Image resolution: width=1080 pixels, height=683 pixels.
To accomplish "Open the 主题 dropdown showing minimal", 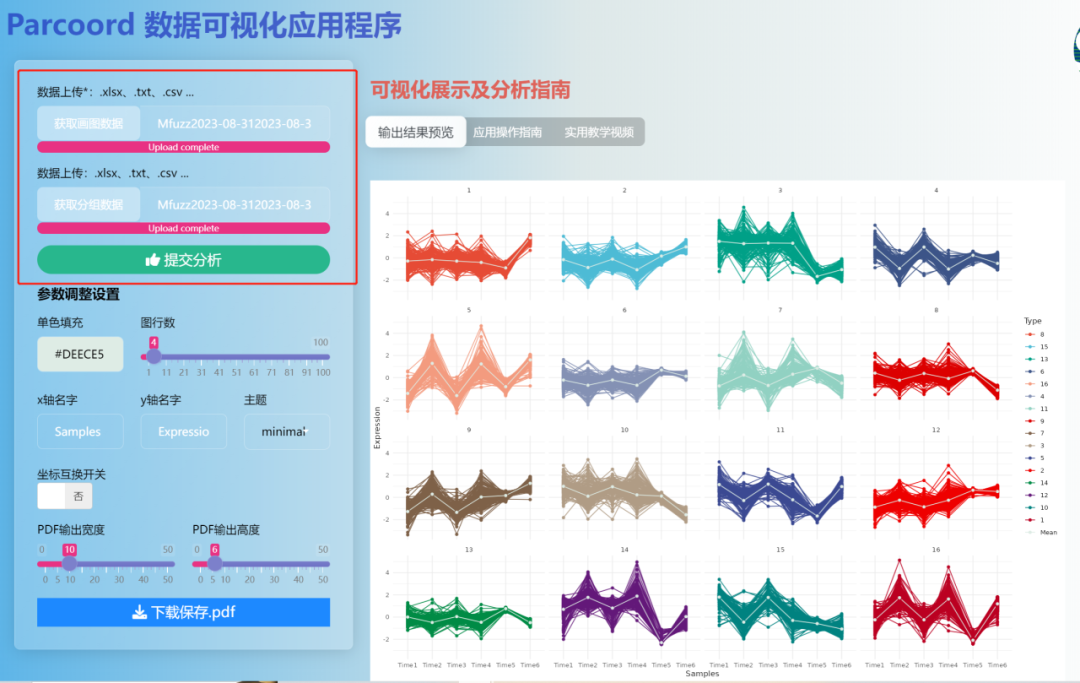I will pos(286,431).
